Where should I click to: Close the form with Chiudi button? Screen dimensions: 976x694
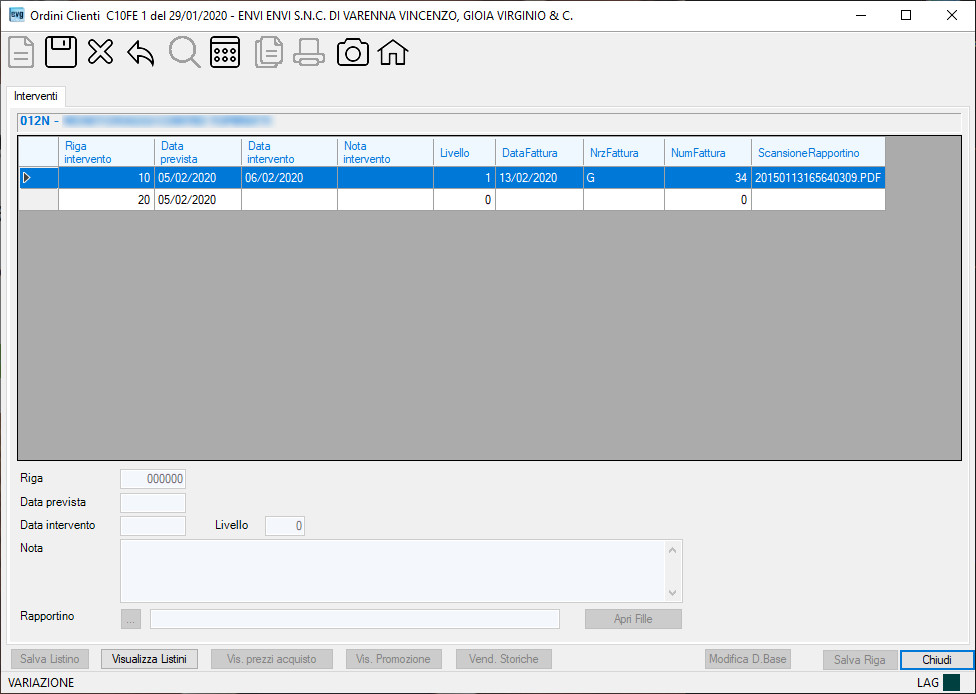coord(937,660)
